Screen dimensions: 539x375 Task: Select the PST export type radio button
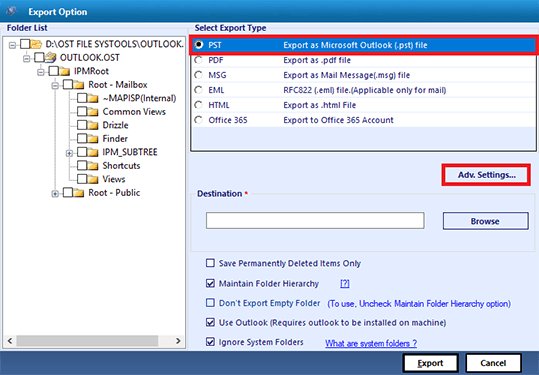tap(199, 45)
